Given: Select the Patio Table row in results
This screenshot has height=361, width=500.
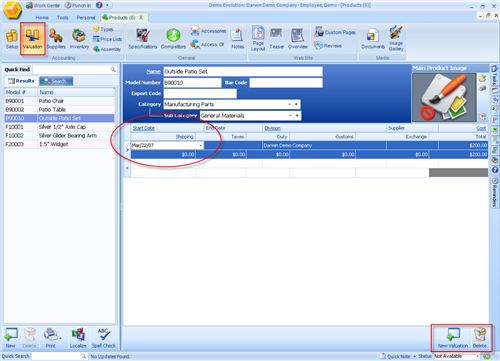Looking at the screenshot, I should (x=59, y=110).
